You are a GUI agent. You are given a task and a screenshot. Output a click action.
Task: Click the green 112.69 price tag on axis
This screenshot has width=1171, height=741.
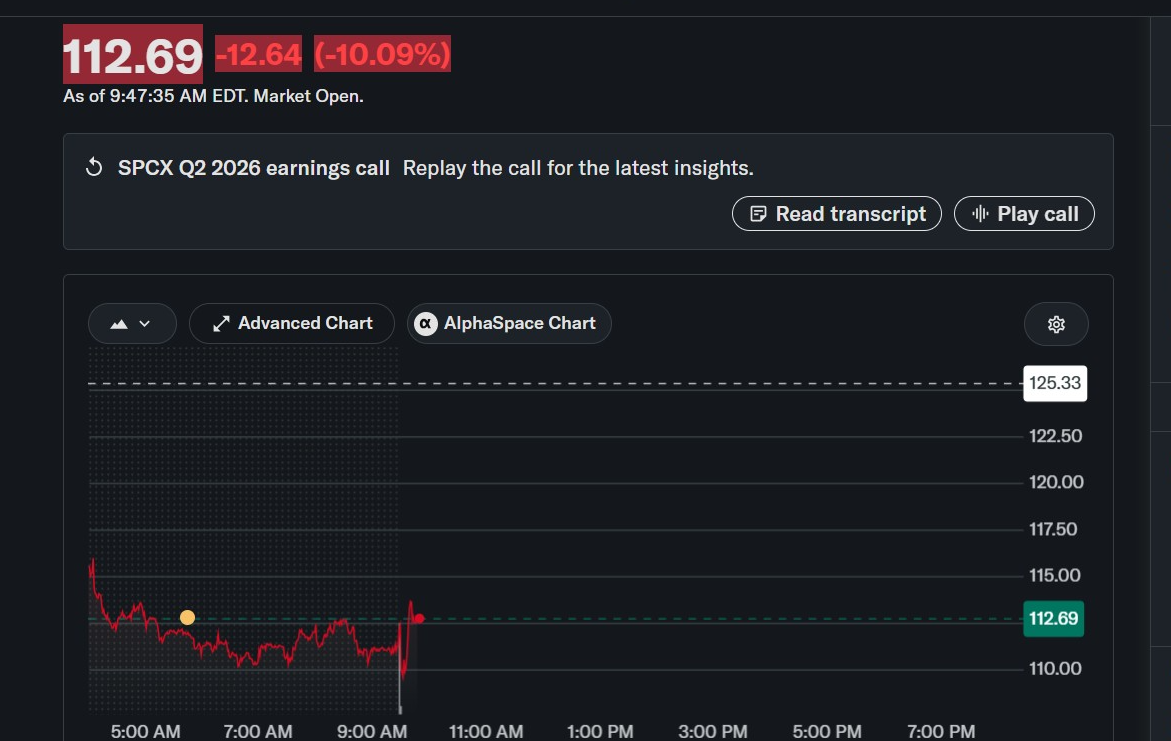coord(1054,618)
